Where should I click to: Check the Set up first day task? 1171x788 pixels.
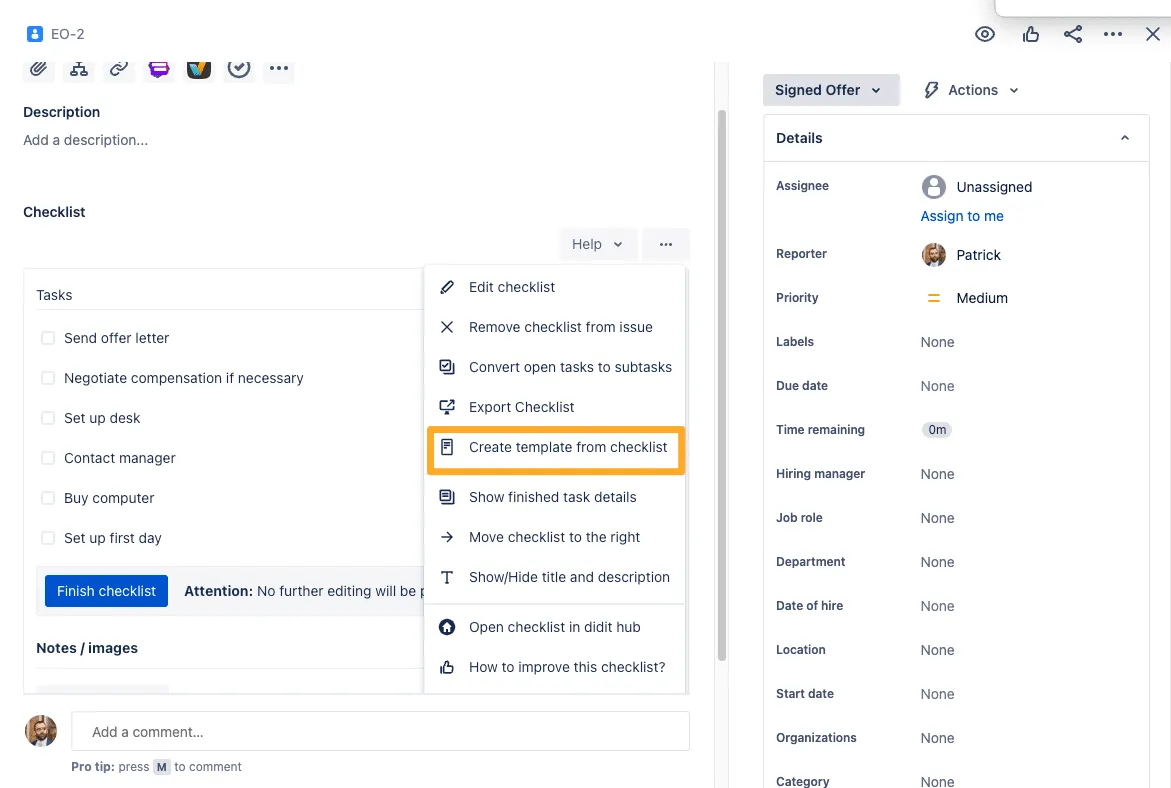pyautogui.click(x=48, y=538)
